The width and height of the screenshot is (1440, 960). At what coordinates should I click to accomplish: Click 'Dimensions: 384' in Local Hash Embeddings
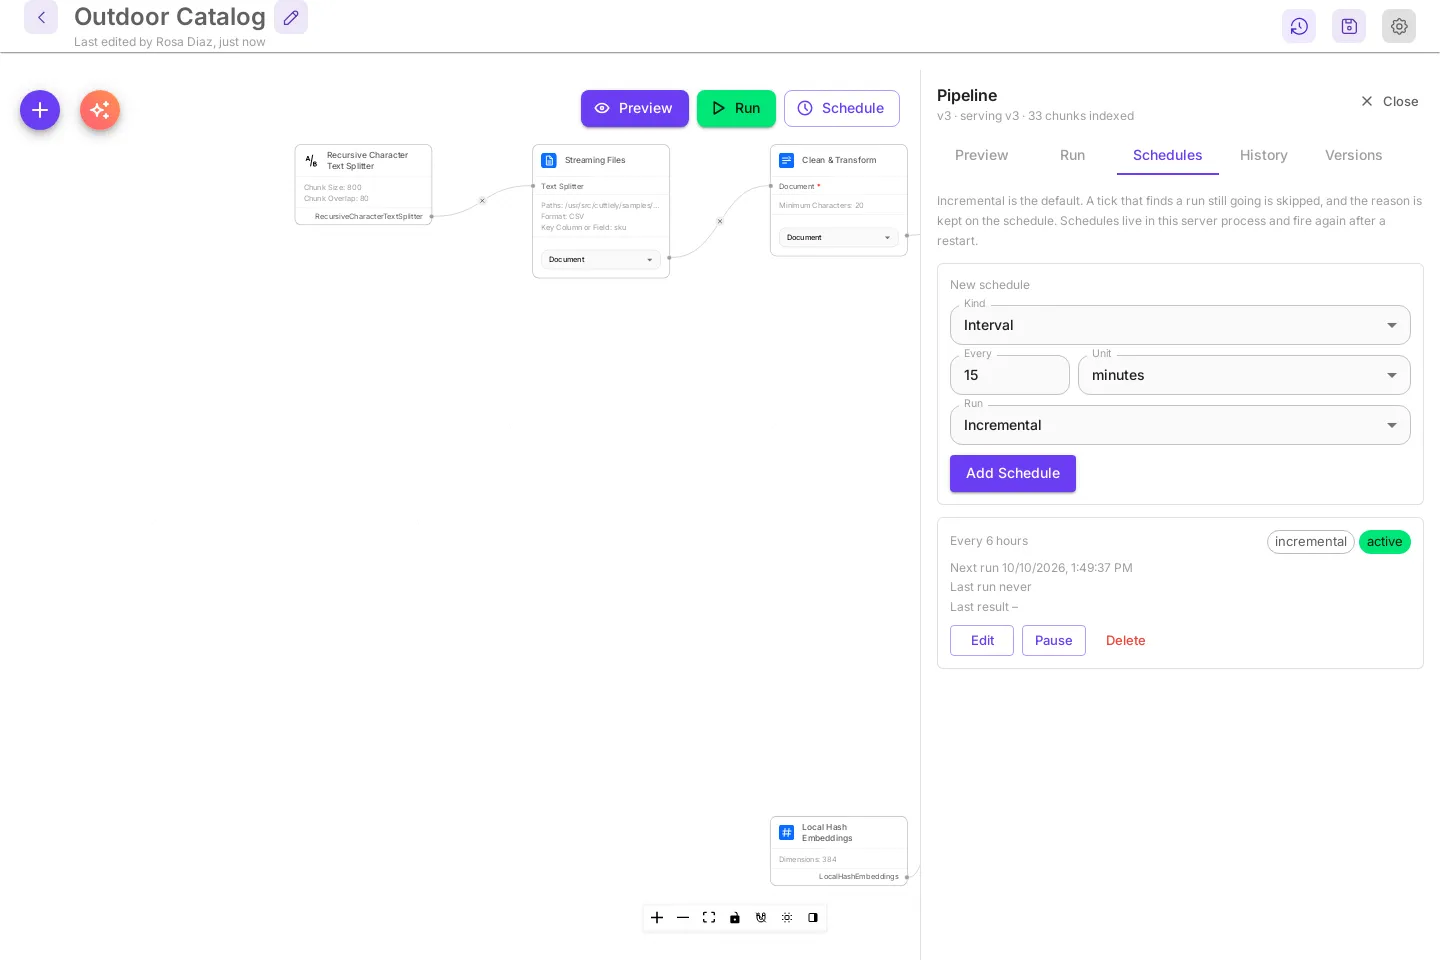808,859
